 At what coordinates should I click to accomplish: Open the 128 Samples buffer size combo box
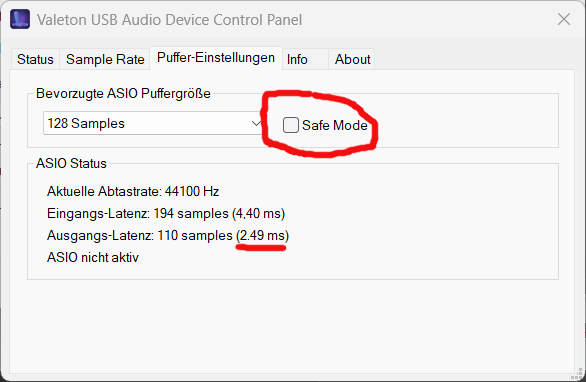click(153, 123)
